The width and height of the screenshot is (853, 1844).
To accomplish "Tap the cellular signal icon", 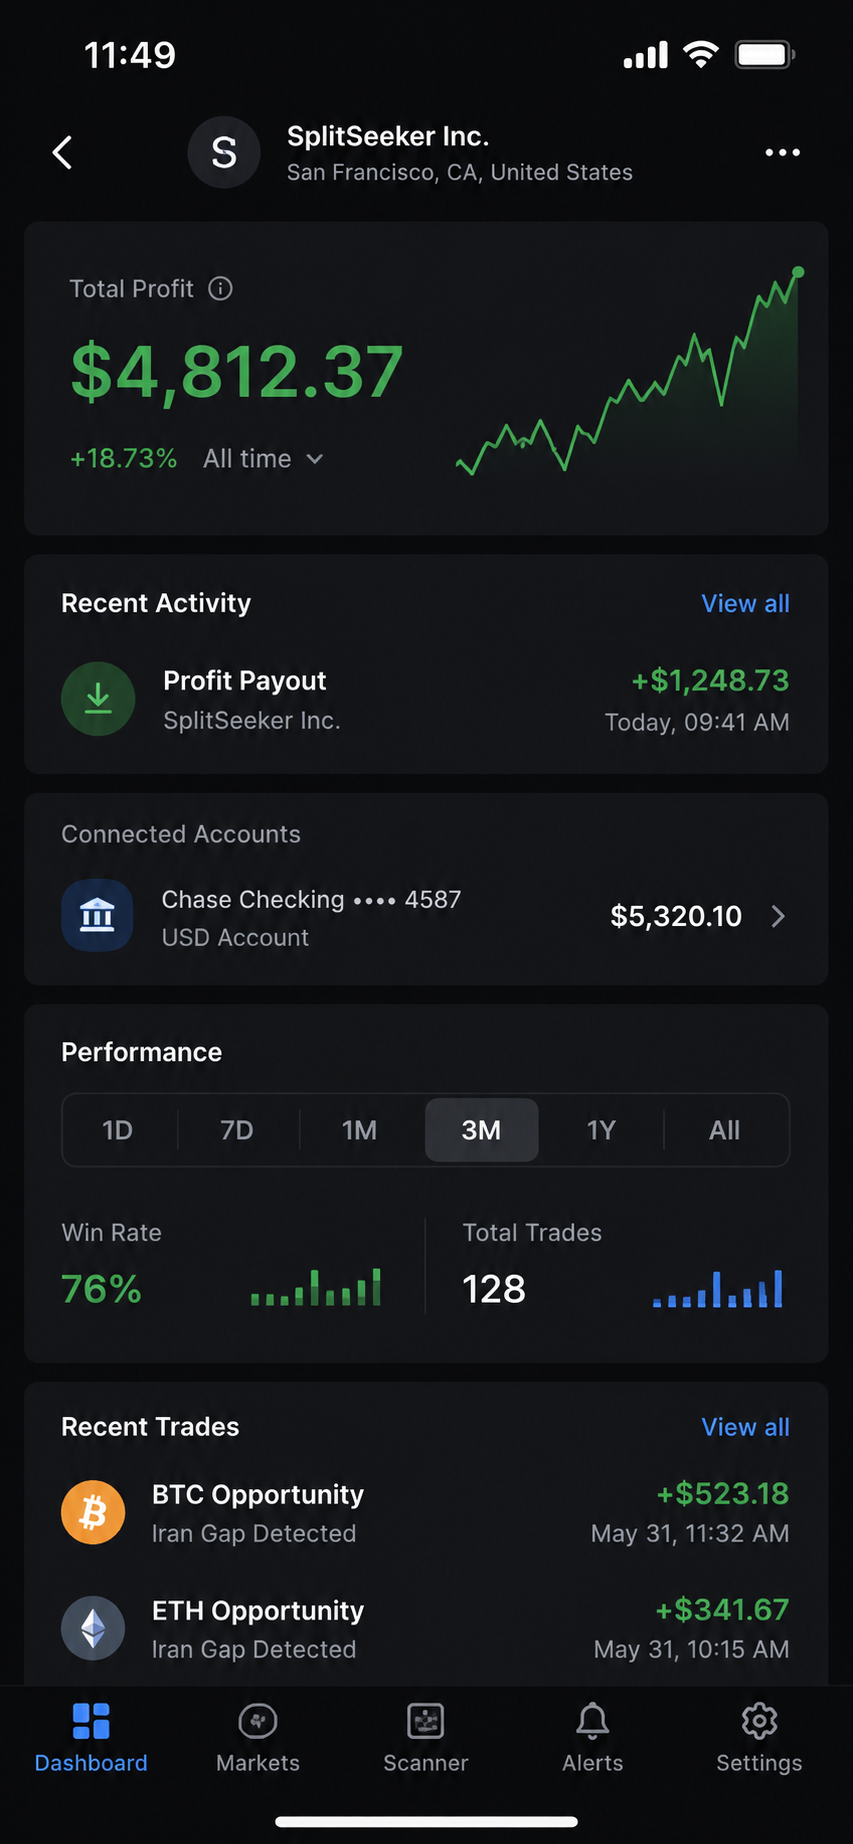I will click(646, 55).
